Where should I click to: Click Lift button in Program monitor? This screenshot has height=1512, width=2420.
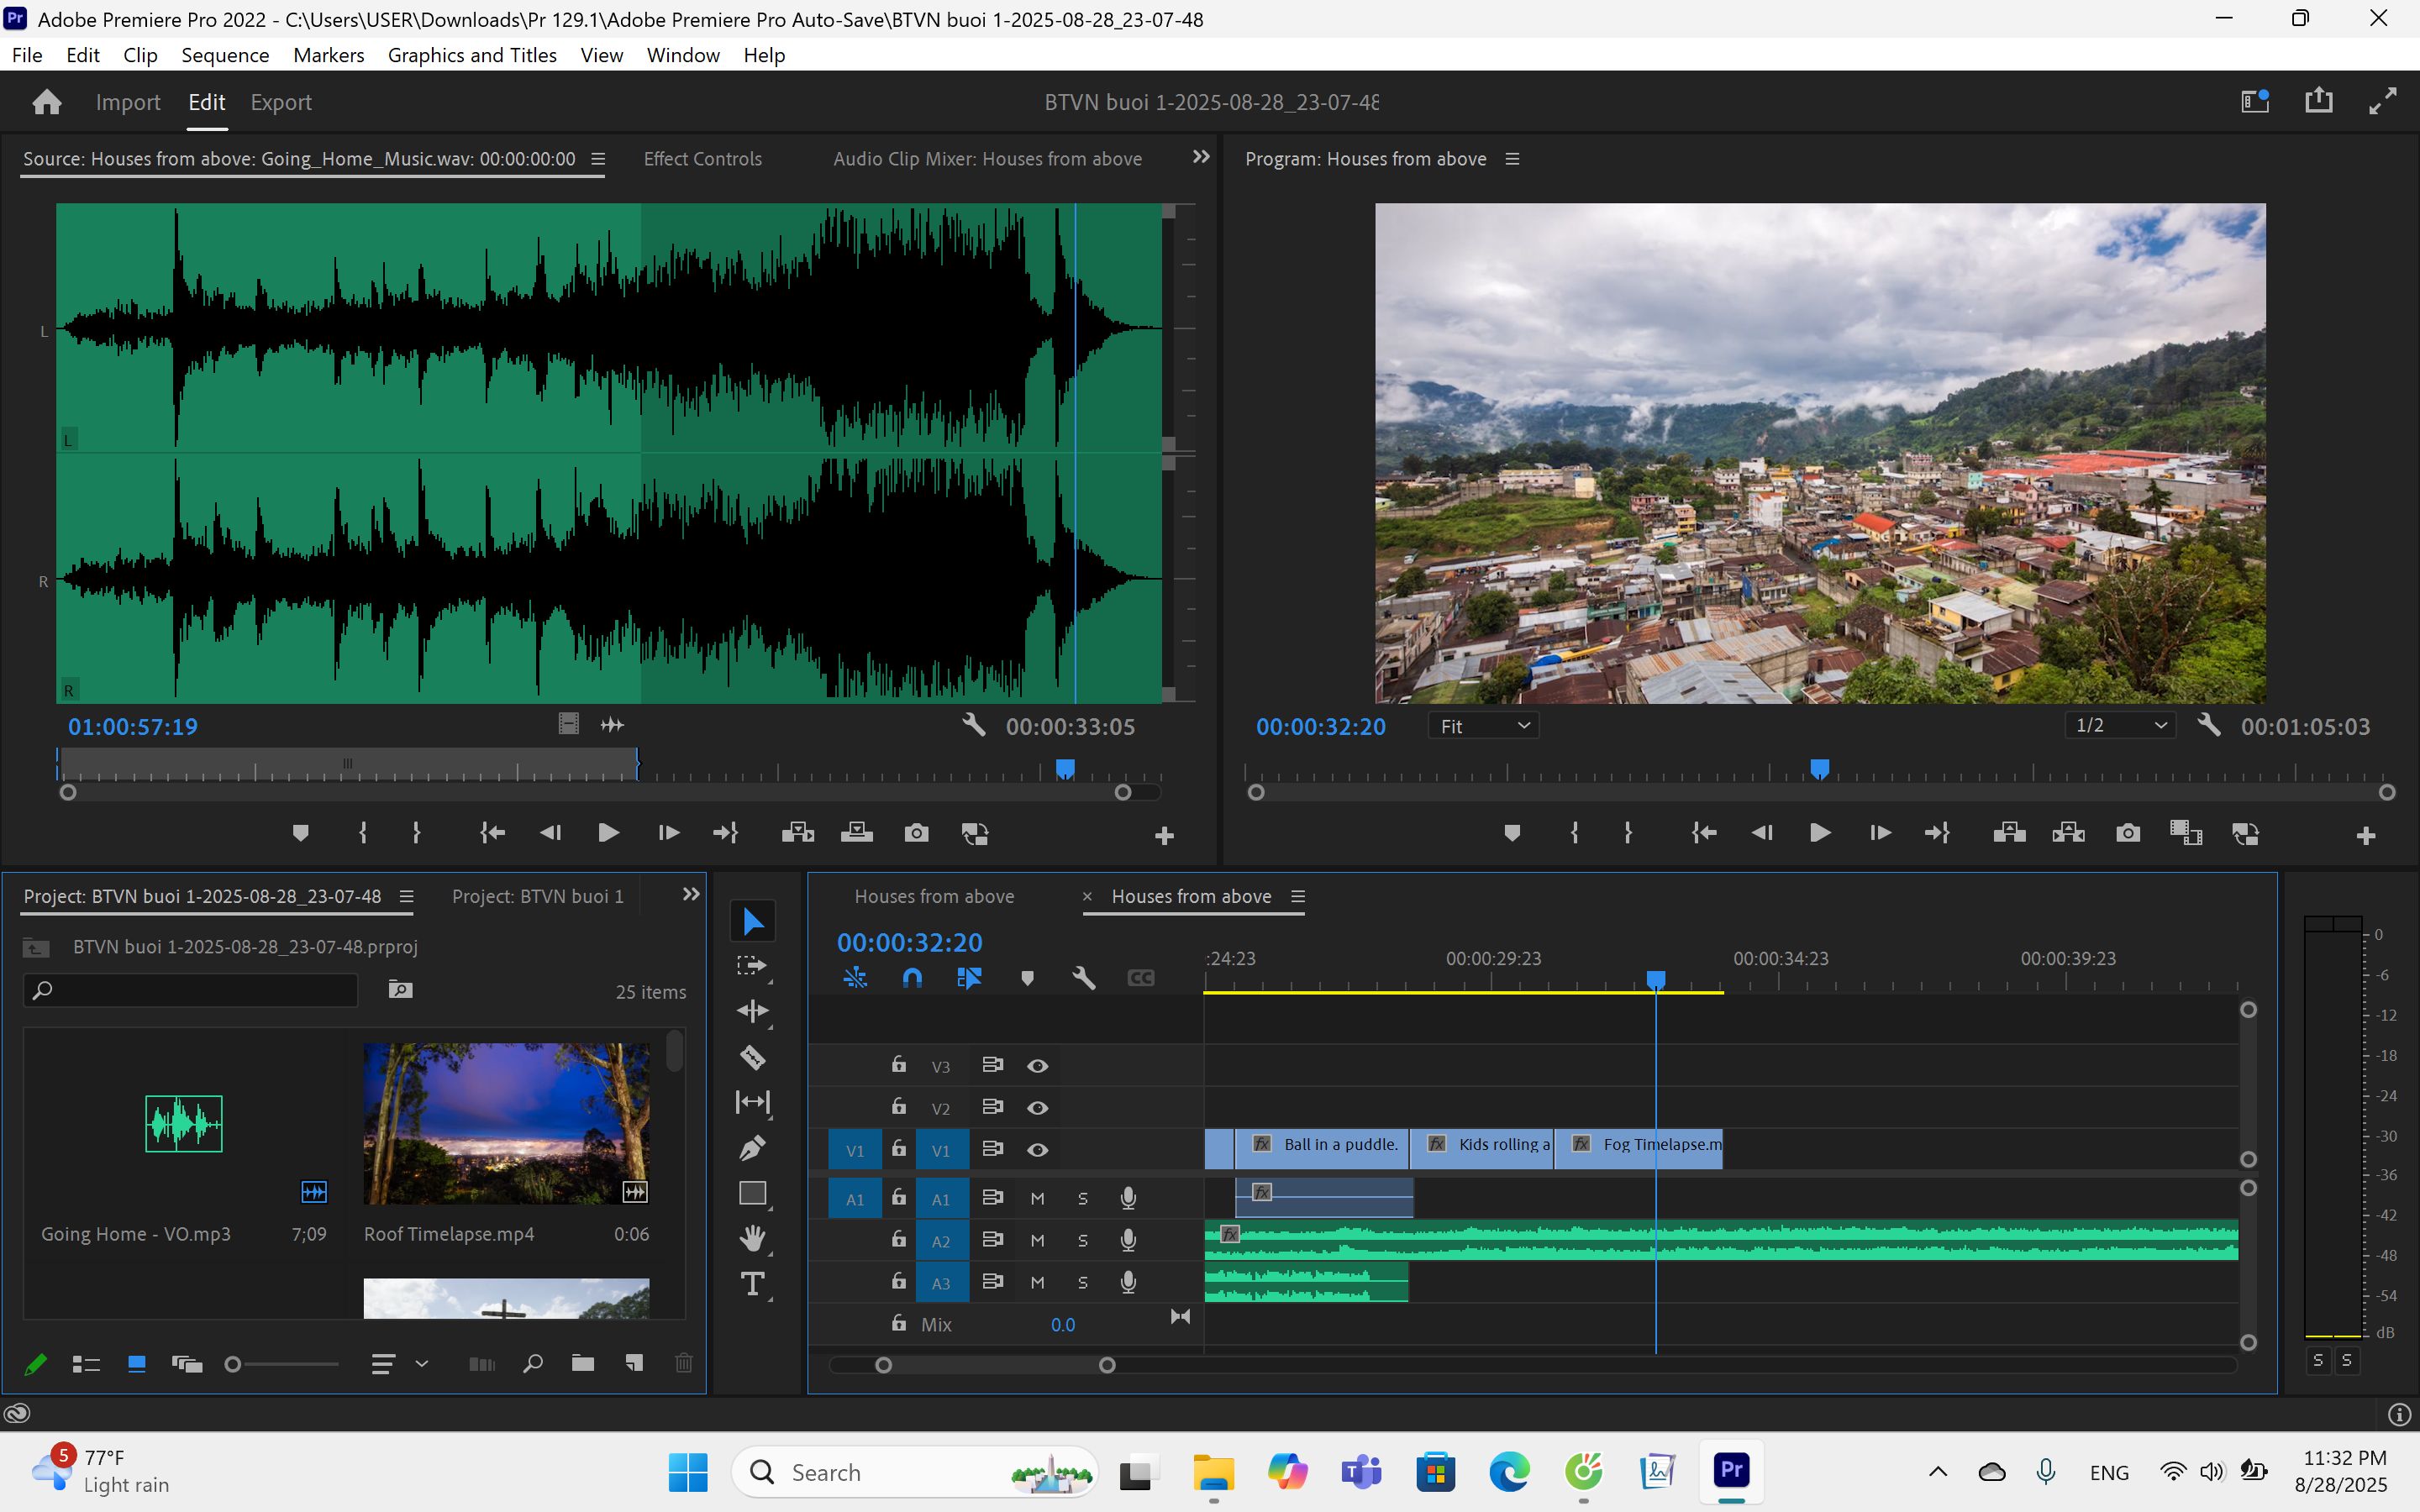pyautogui.click(x=2009, y=833)
